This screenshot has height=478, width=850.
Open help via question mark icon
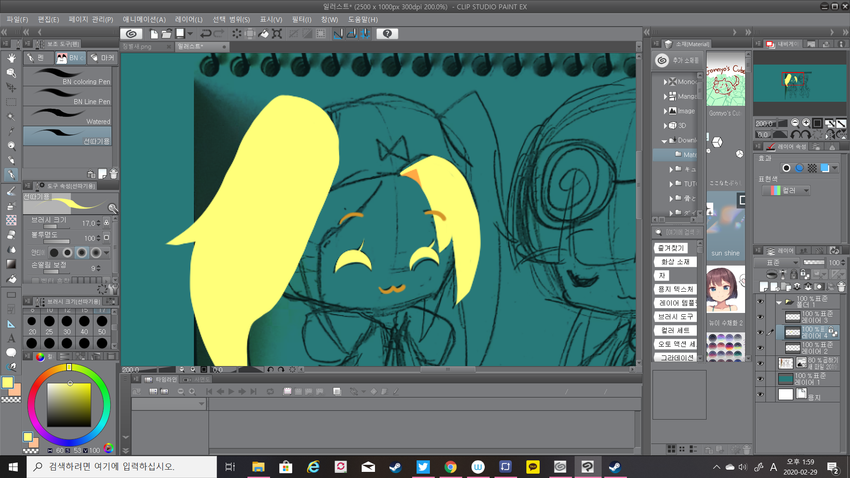tap(387, 34)
